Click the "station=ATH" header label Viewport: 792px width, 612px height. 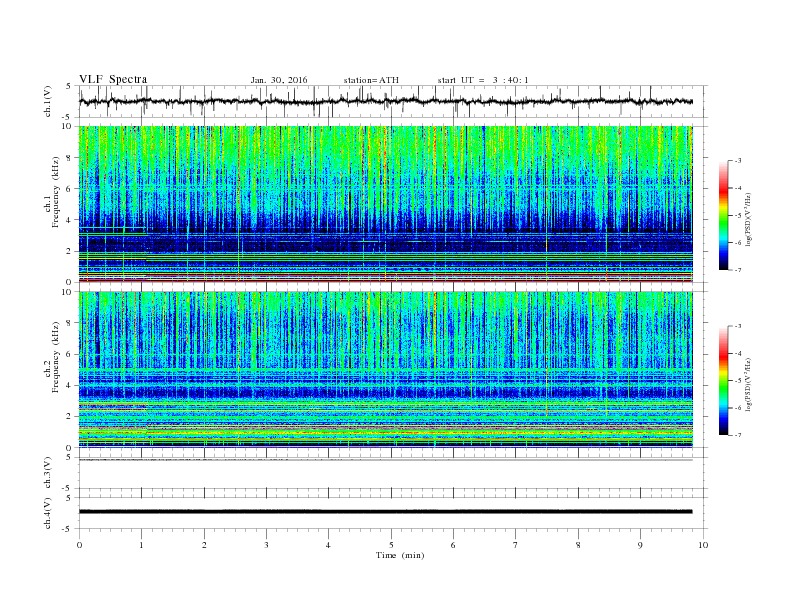click(x=371, y=80)
